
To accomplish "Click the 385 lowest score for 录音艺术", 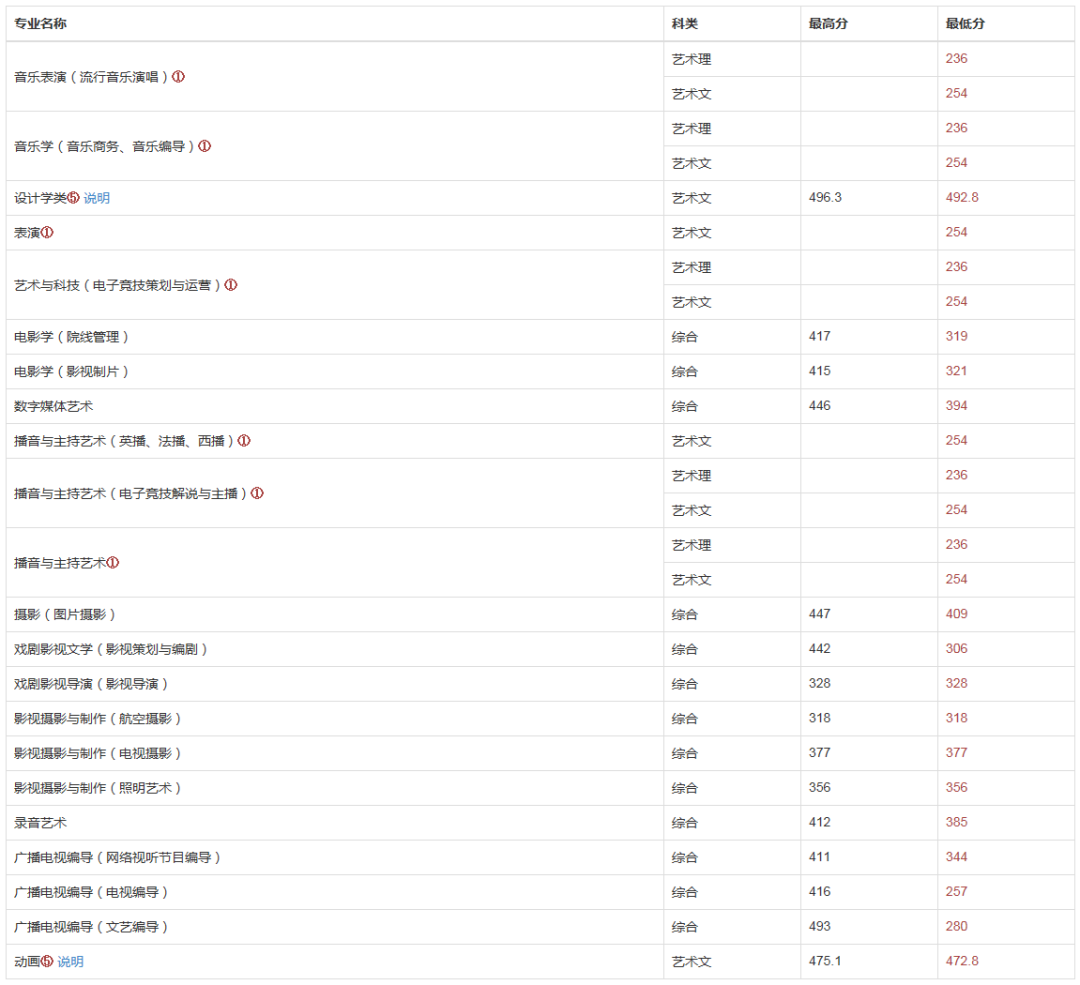I will 957,822.
